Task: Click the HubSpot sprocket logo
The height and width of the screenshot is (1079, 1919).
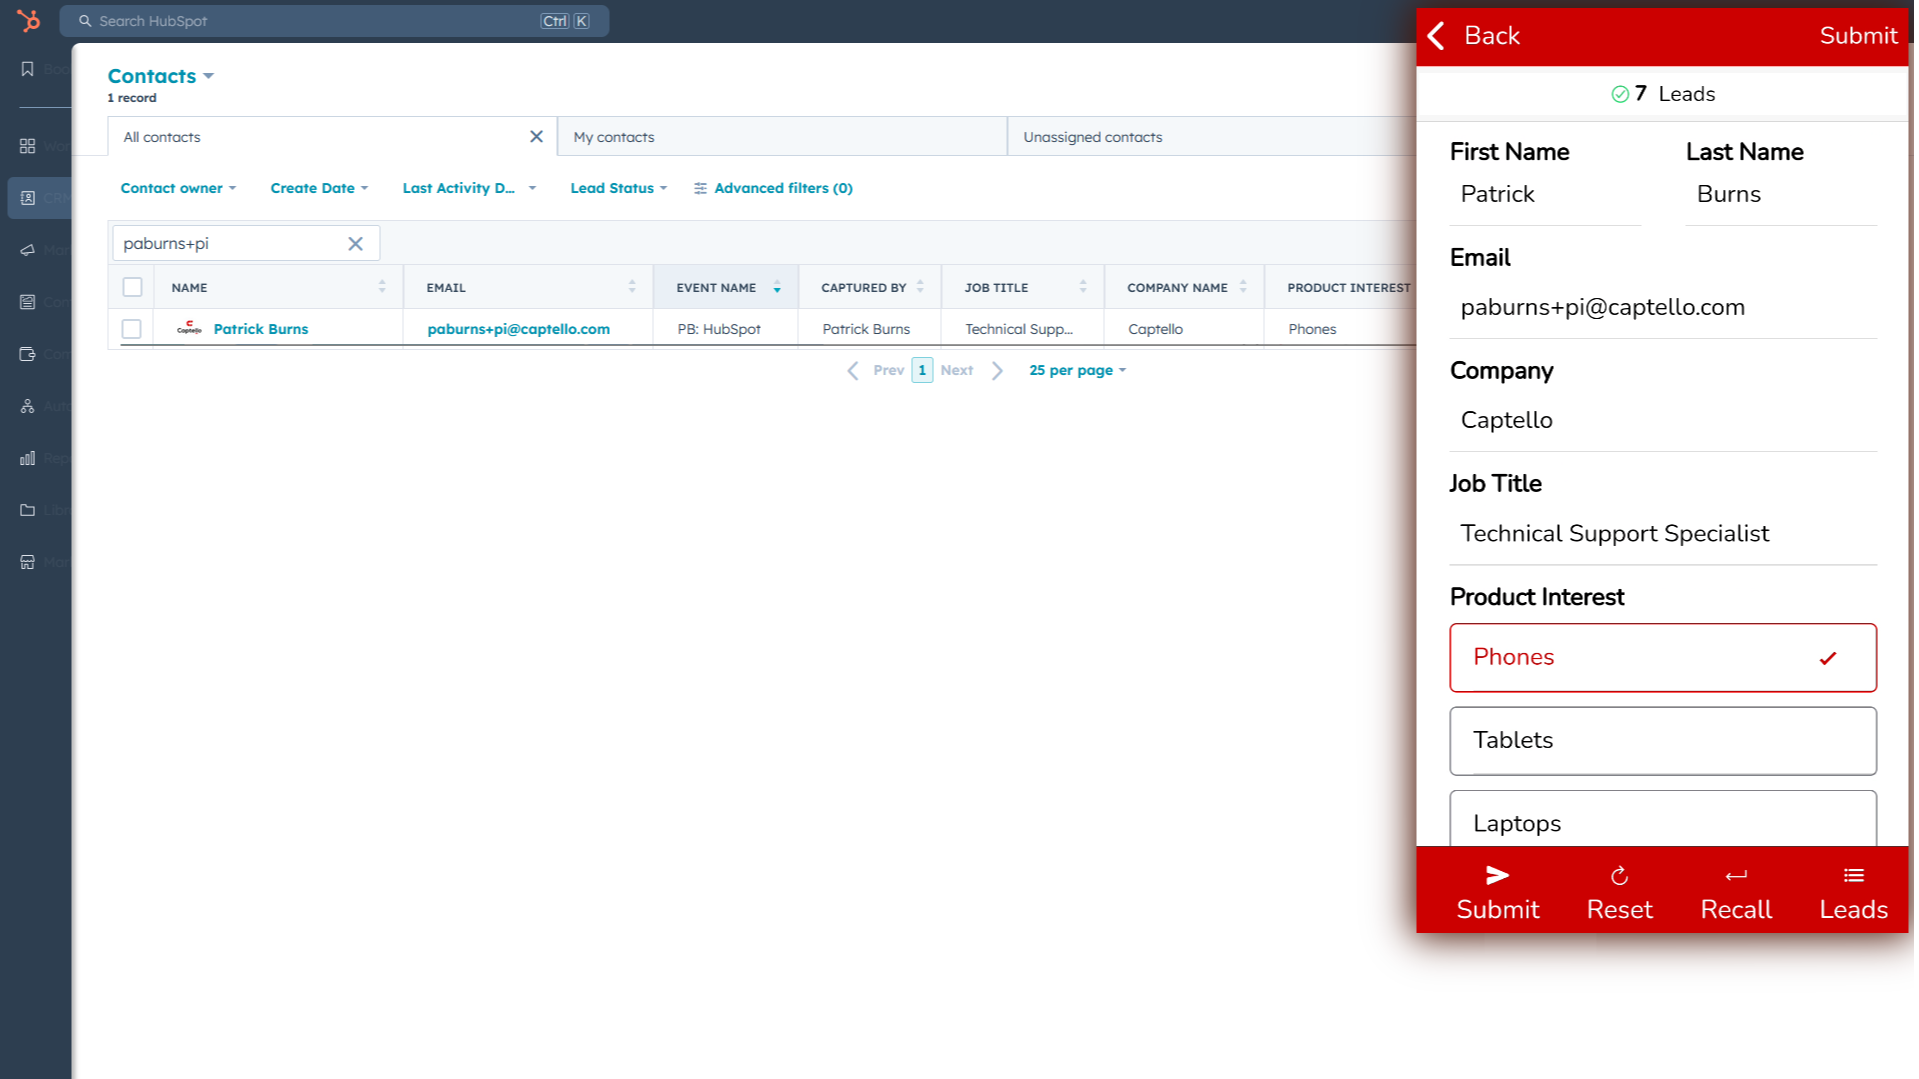Action: (28, 20)
